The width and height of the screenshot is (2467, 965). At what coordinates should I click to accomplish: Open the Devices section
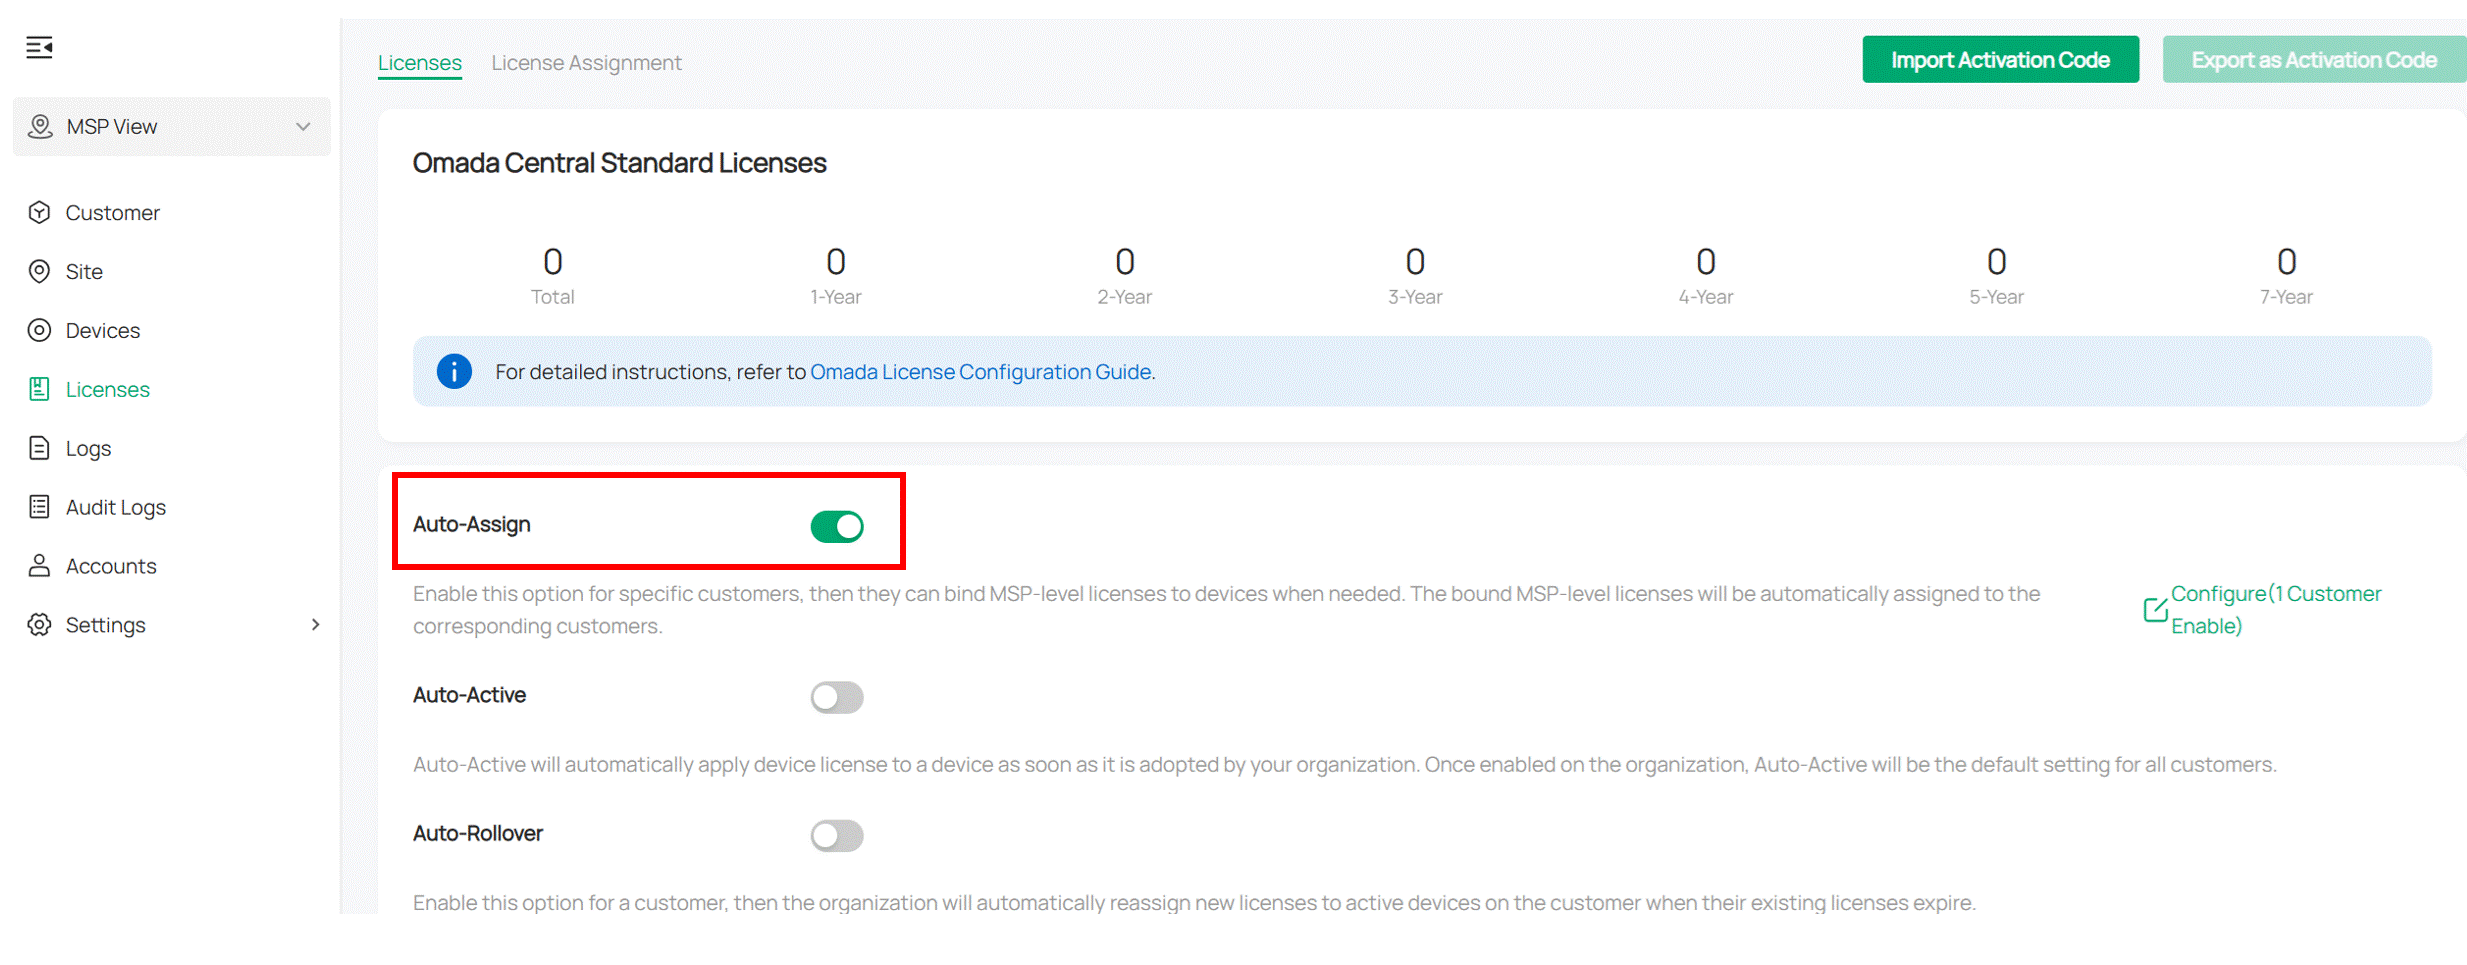[x=102, y=330]
